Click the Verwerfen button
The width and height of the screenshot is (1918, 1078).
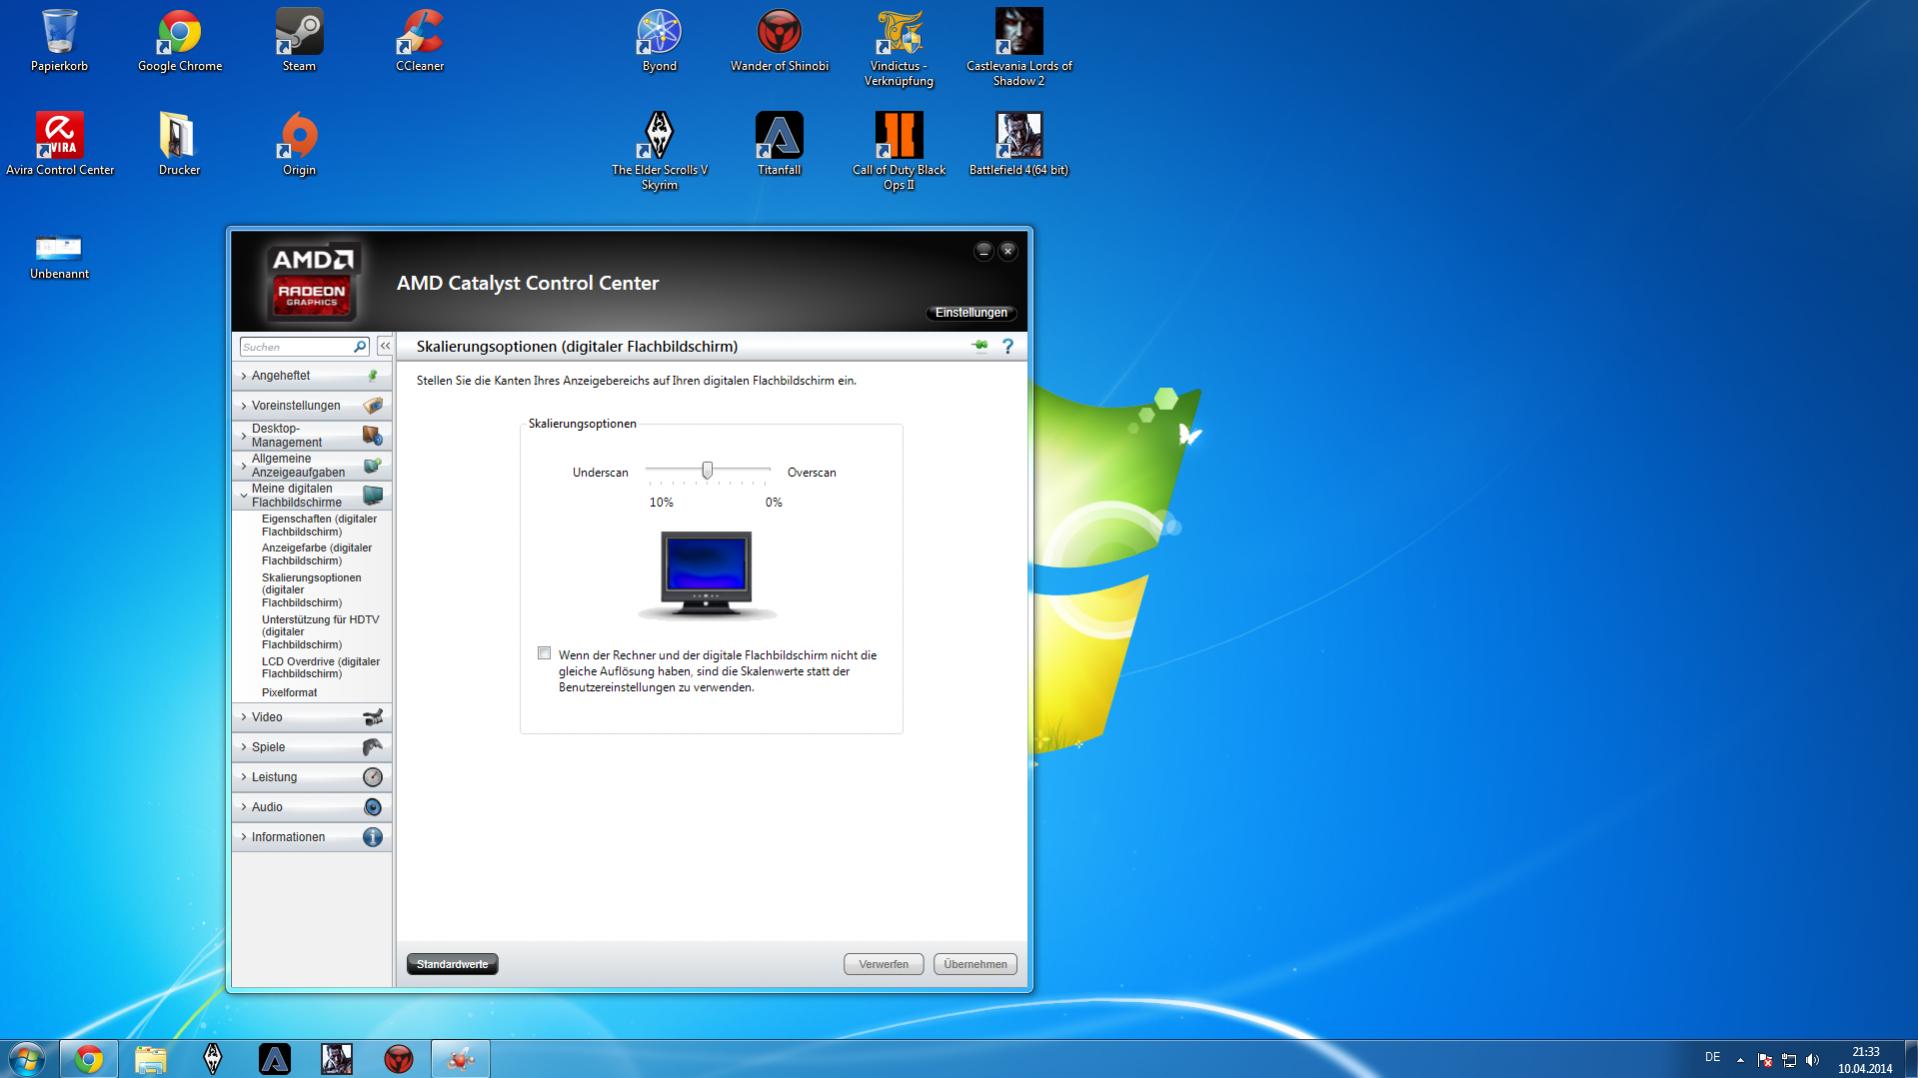pos(884,964)
